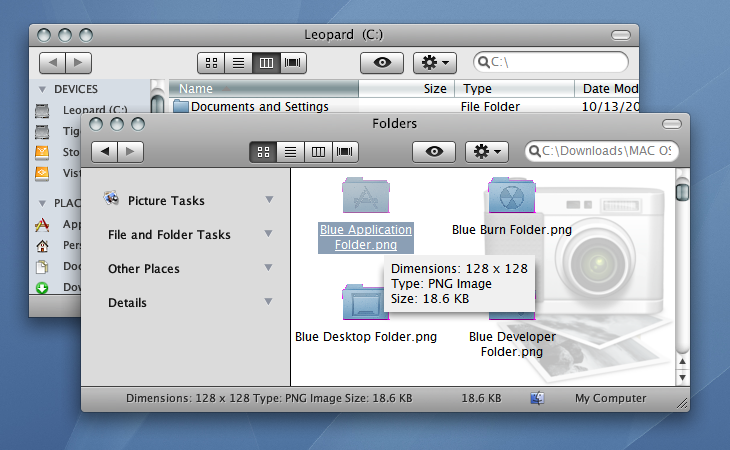Click the Picture Tasks icon
730x450 pixels.
pyautogui.click(x=111, y=199)
